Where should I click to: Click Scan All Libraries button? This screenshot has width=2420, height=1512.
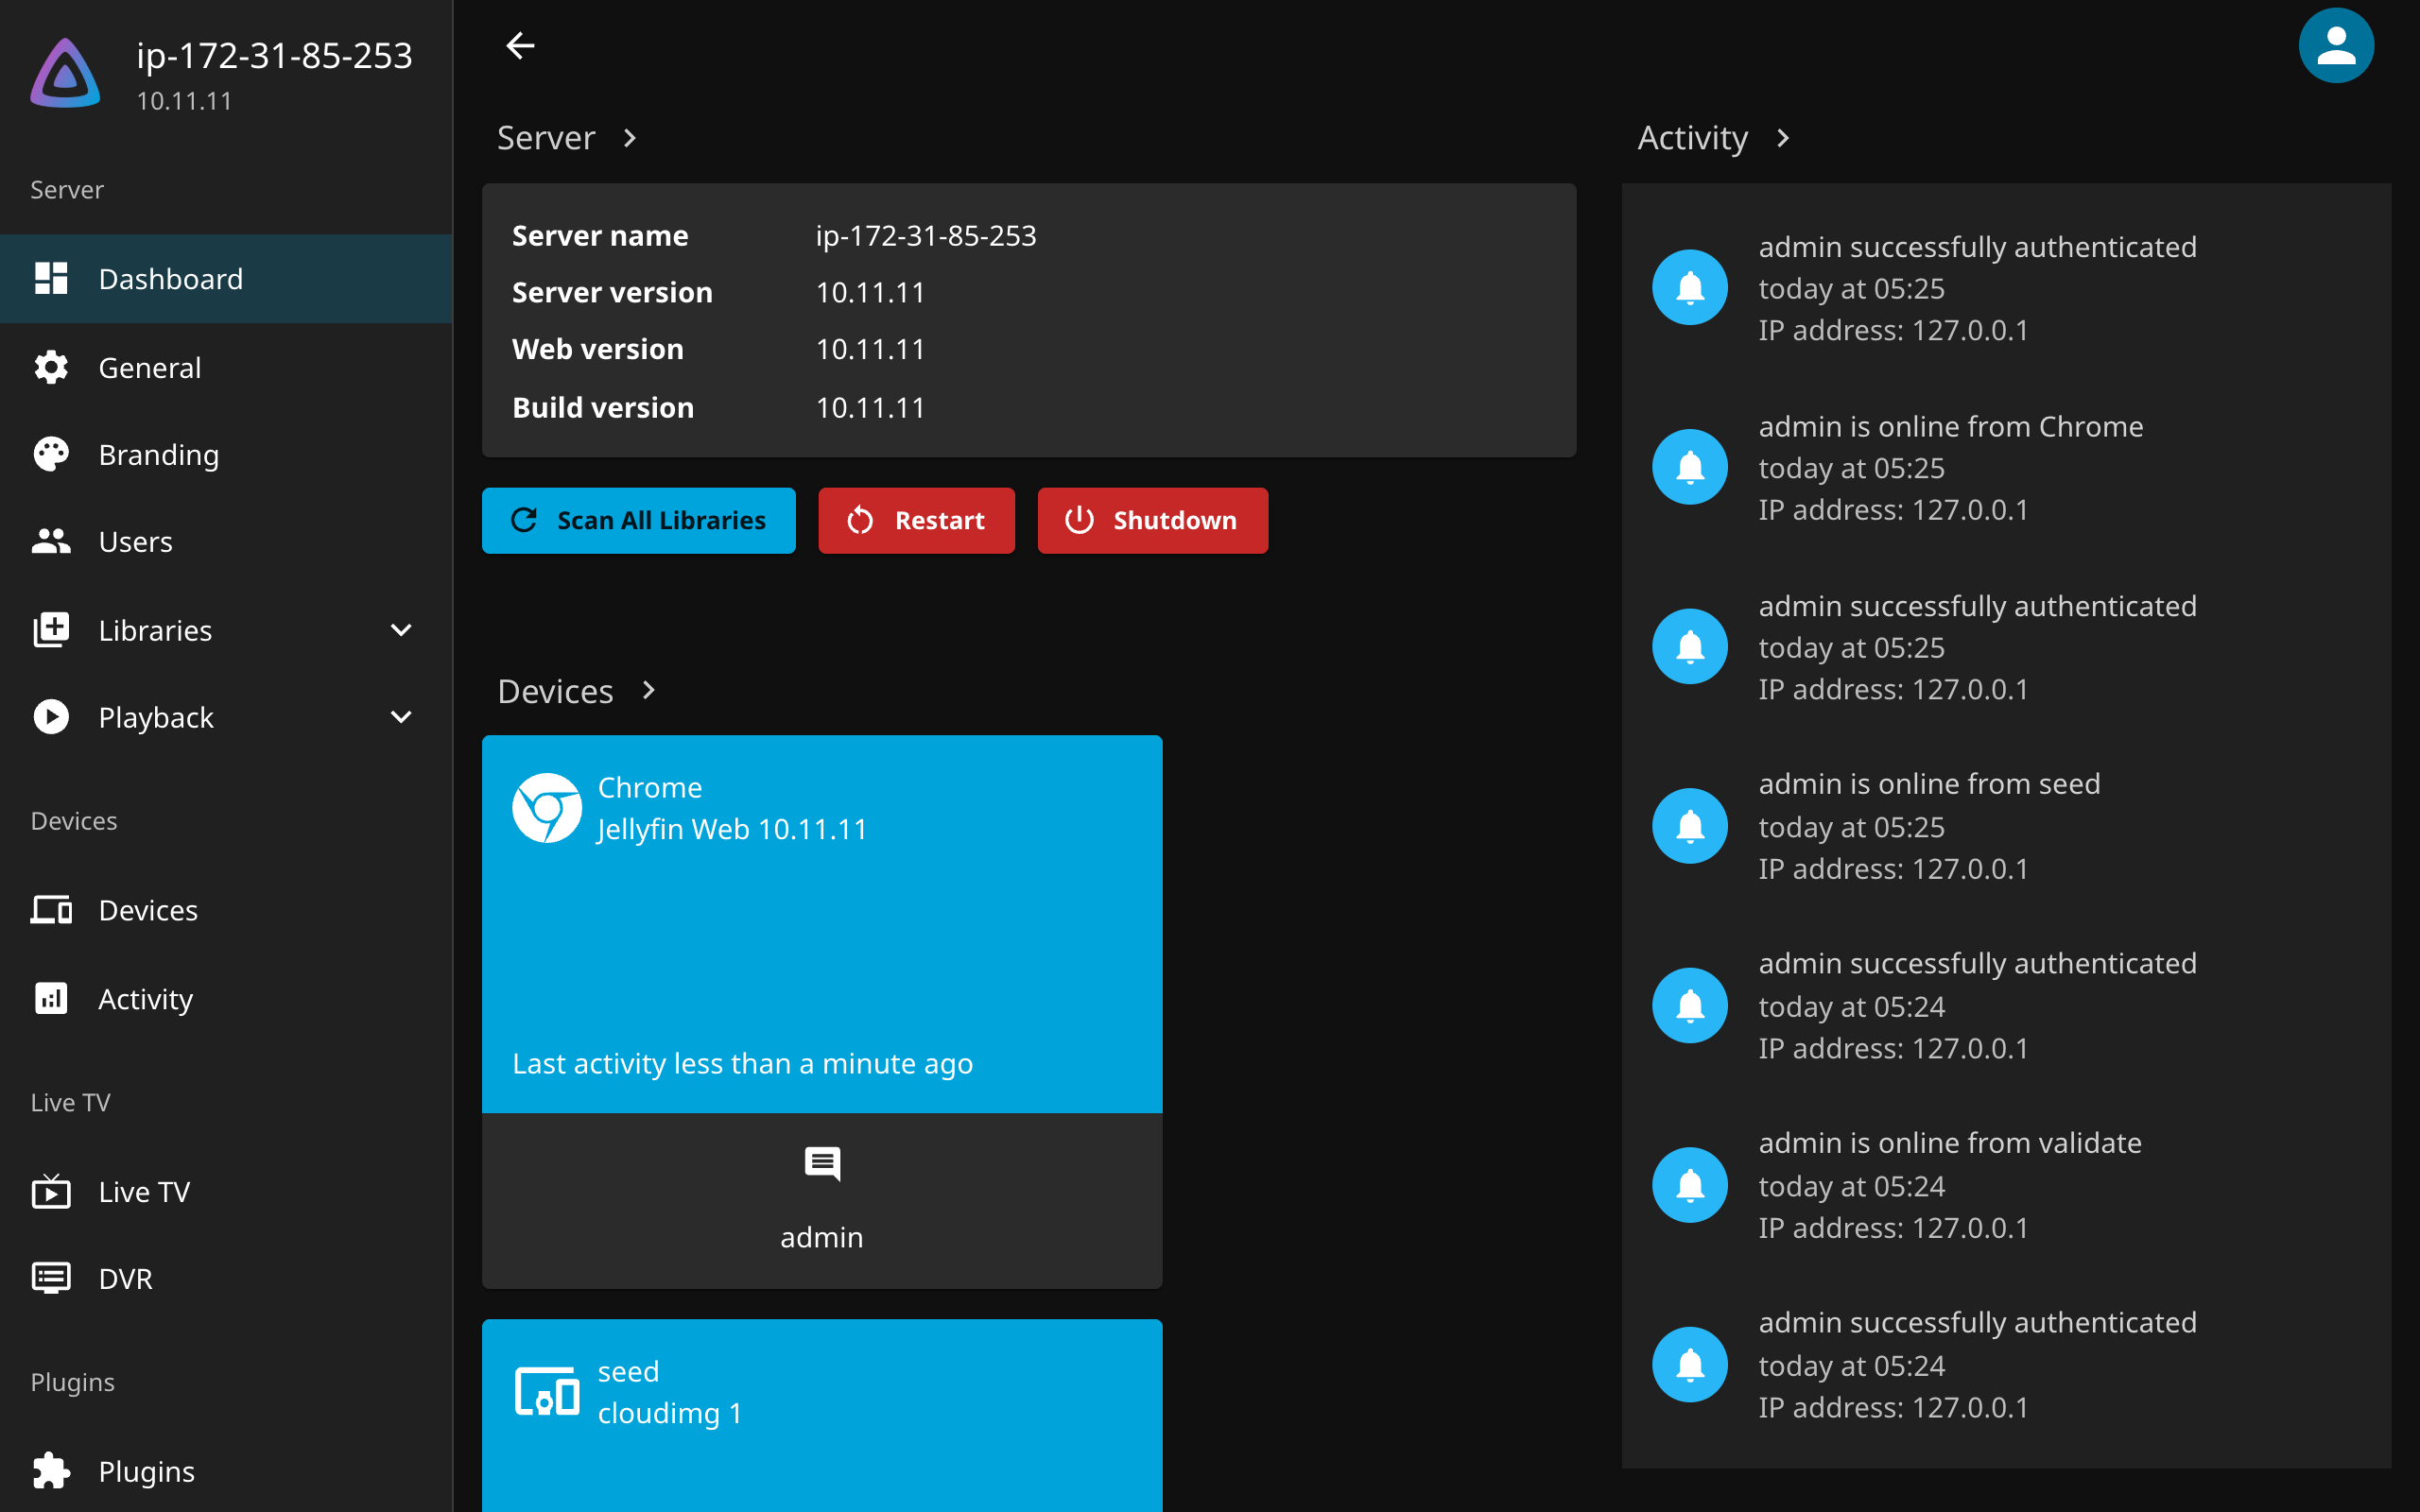point(639,520)
